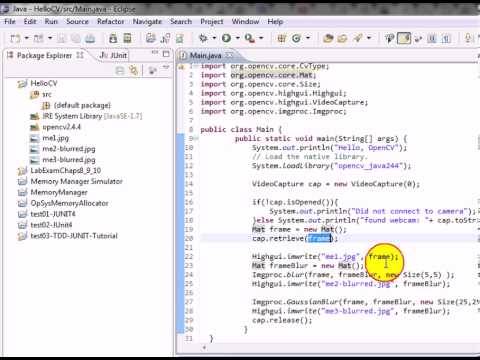
Task: Collapse all in Package Explorer
Action: point(120,70)
